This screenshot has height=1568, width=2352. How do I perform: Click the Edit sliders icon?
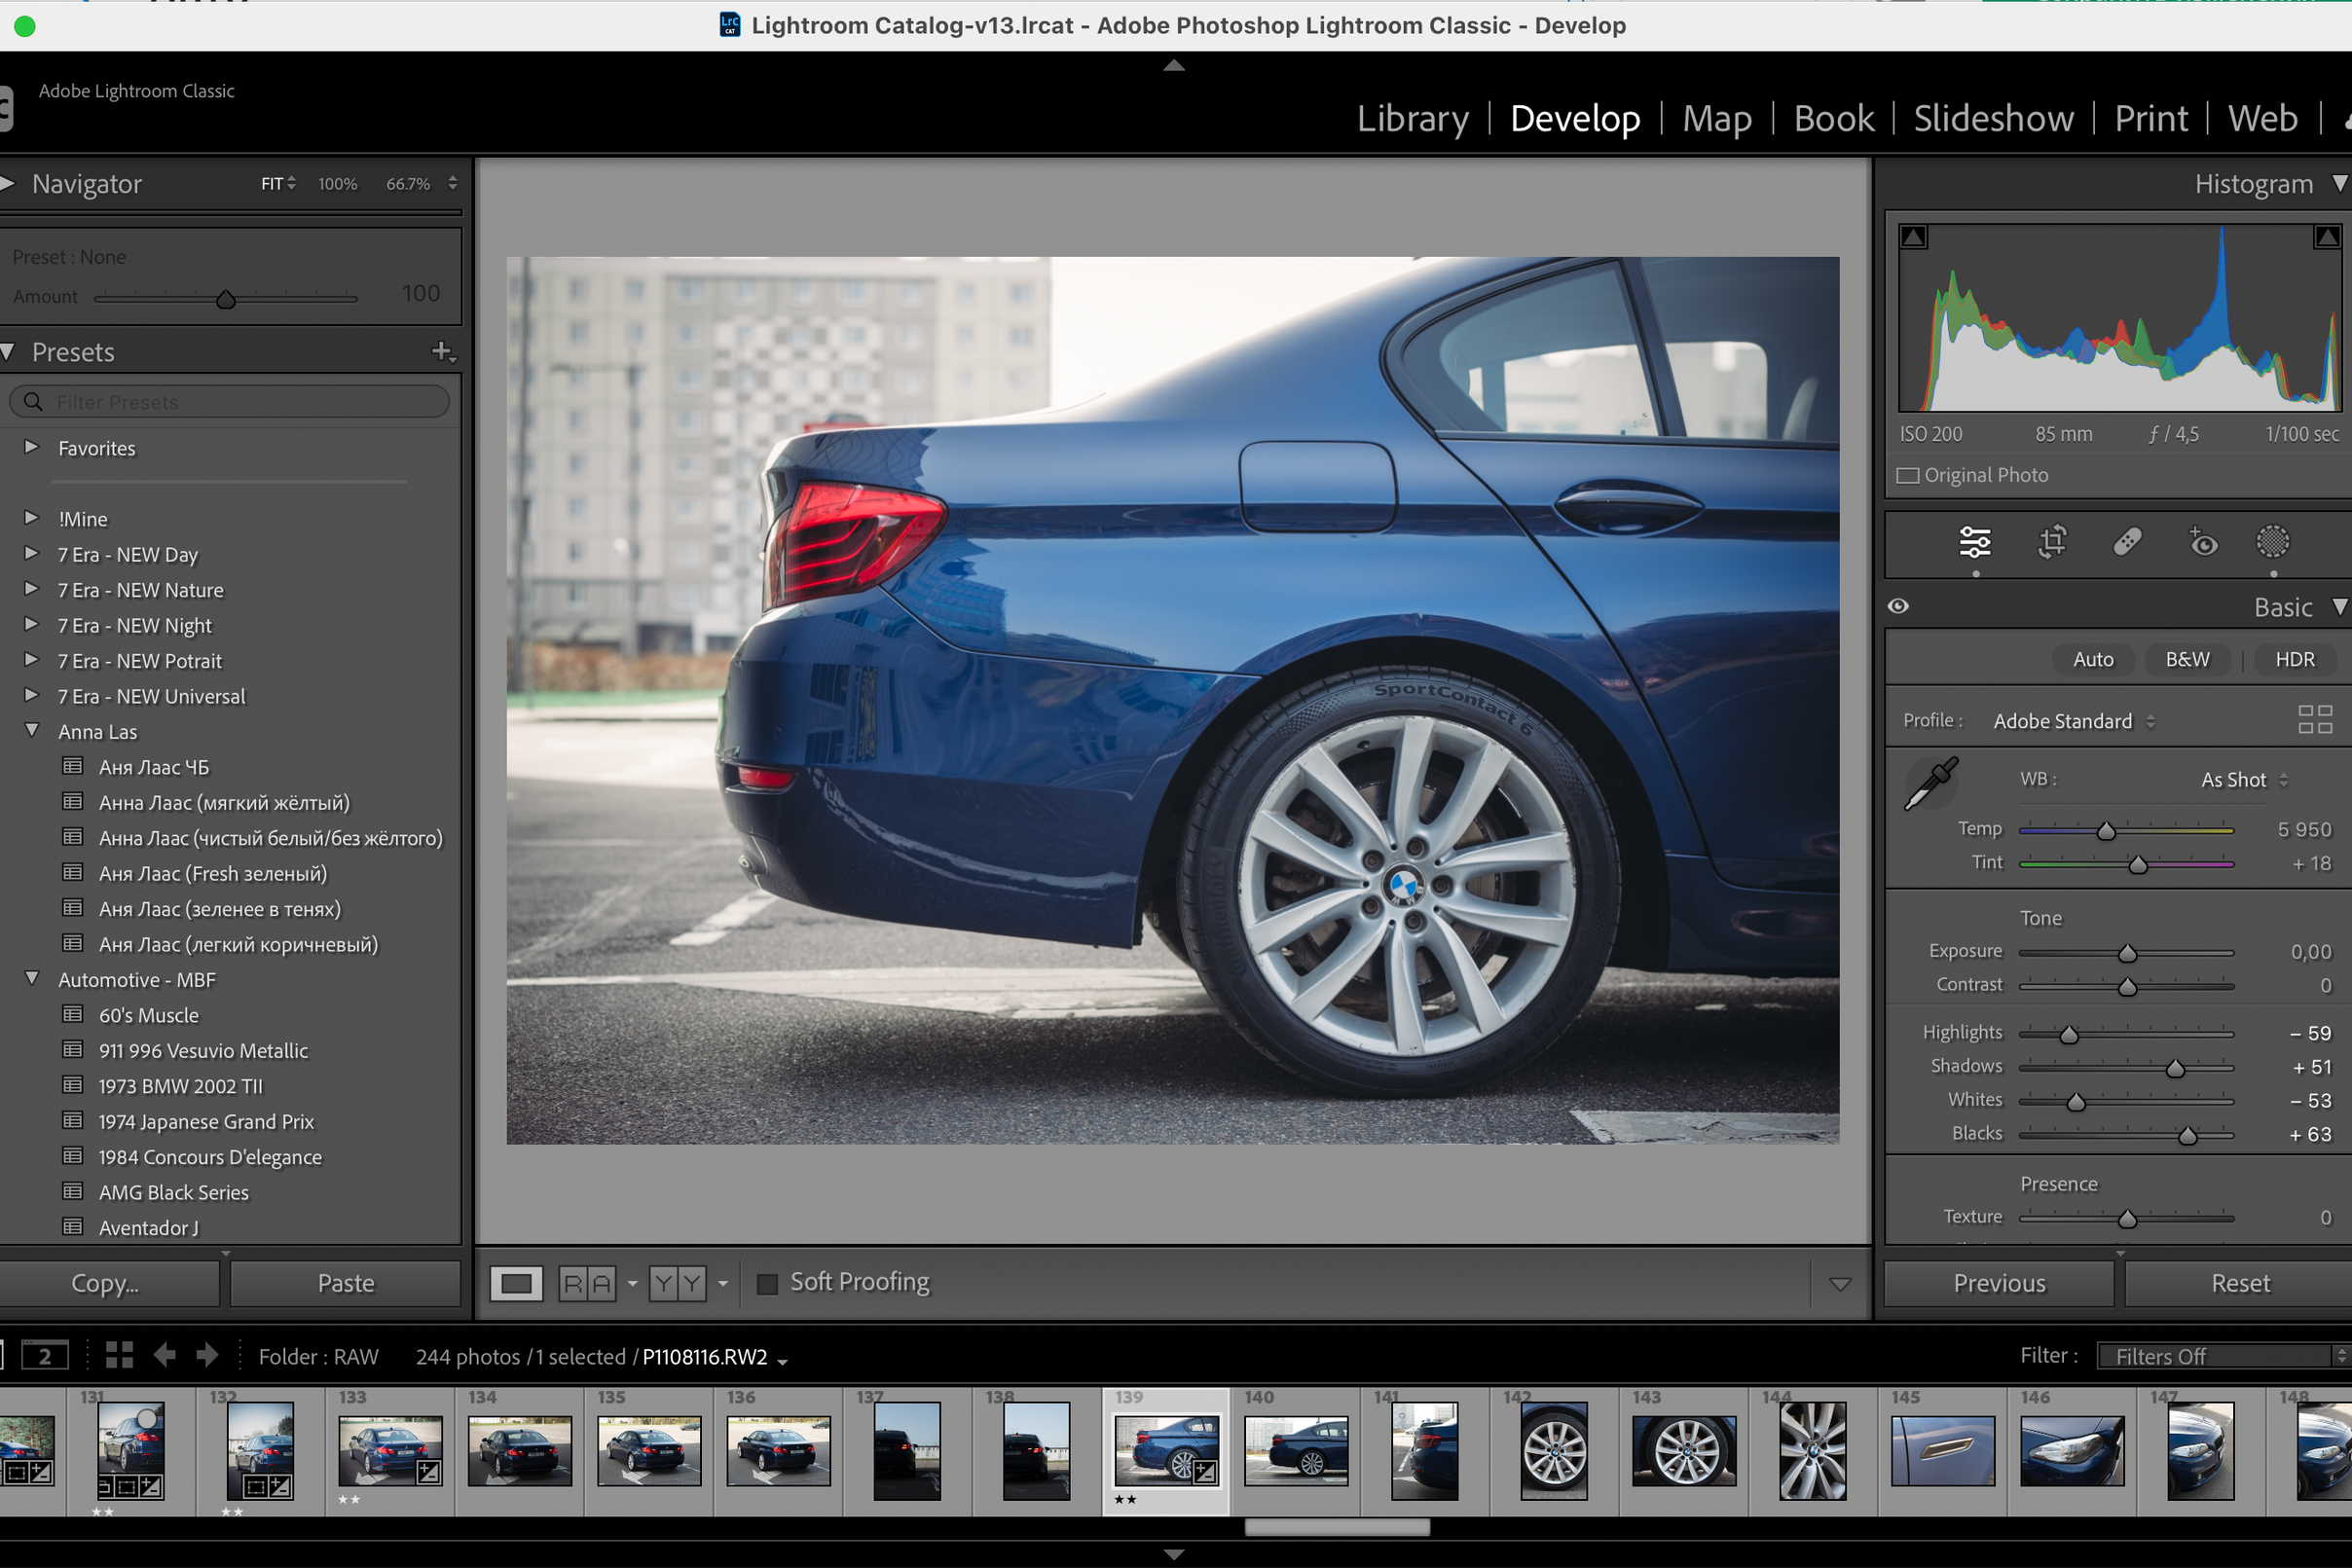point(1974,542)
